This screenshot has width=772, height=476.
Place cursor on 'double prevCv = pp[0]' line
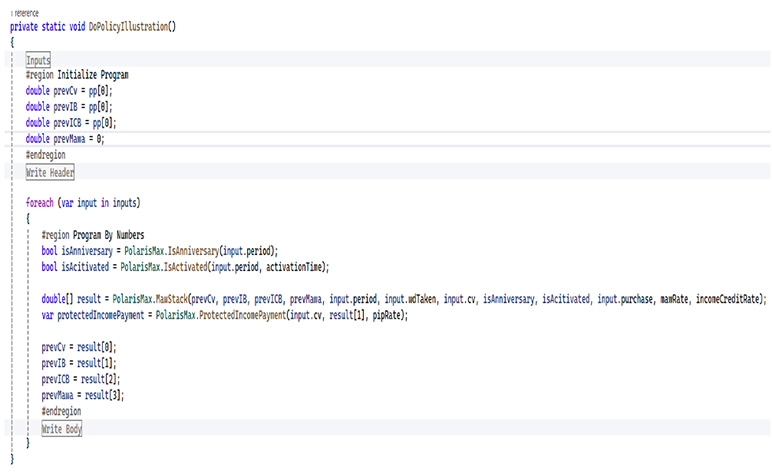(x=70, y=91)
